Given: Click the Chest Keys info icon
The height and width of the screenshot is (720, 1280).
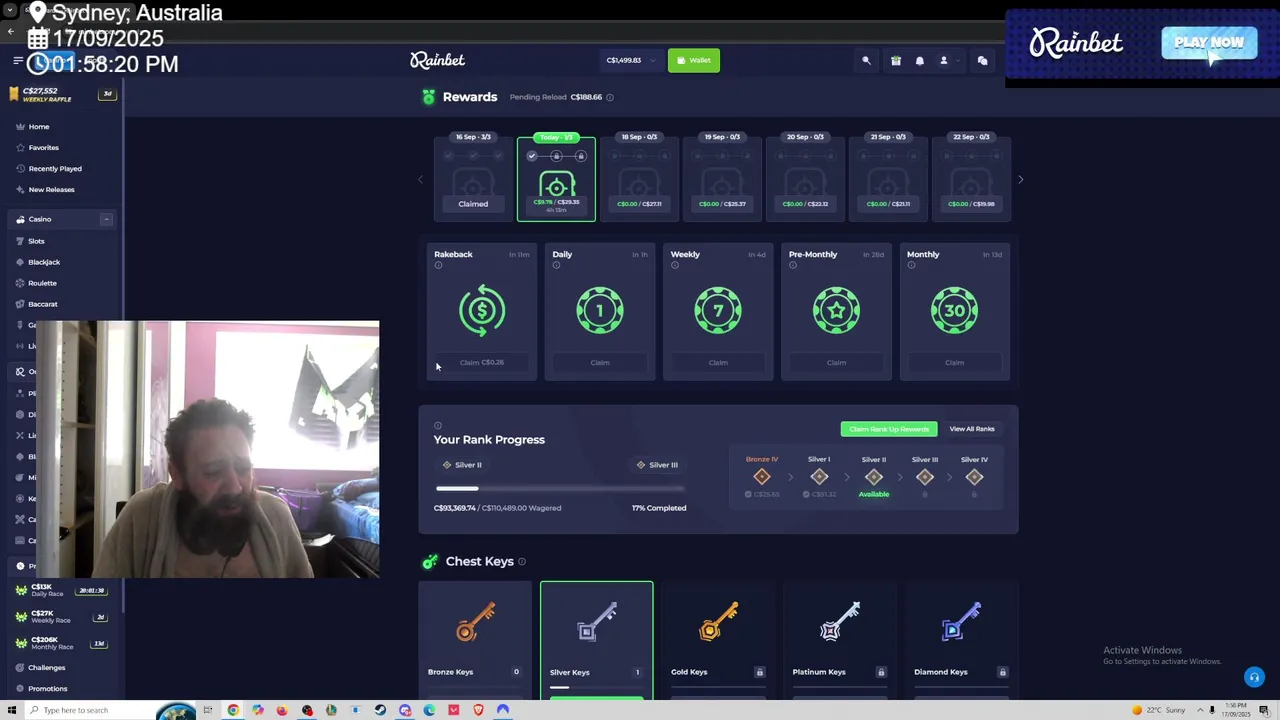Looking at the screenshot, I should click(522, 562).
